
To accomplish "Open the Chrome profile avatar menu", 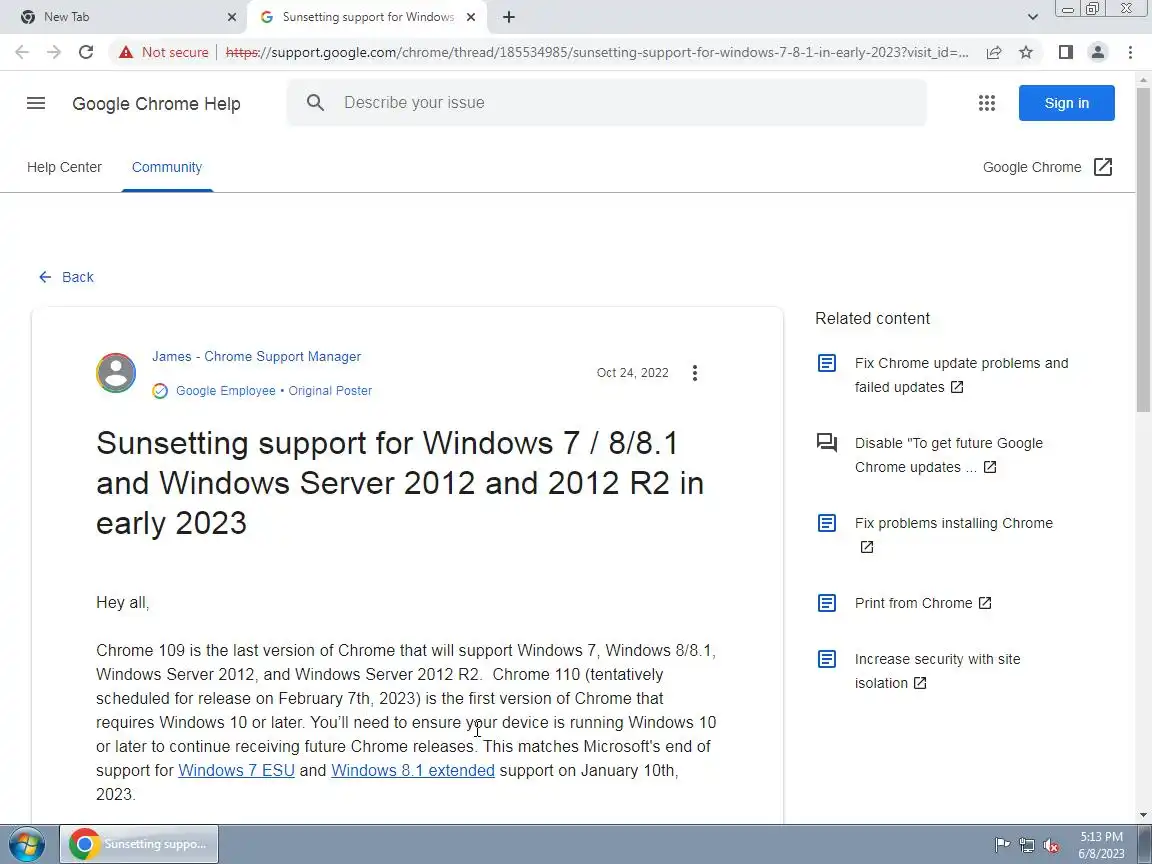I will pos(1098,52).
